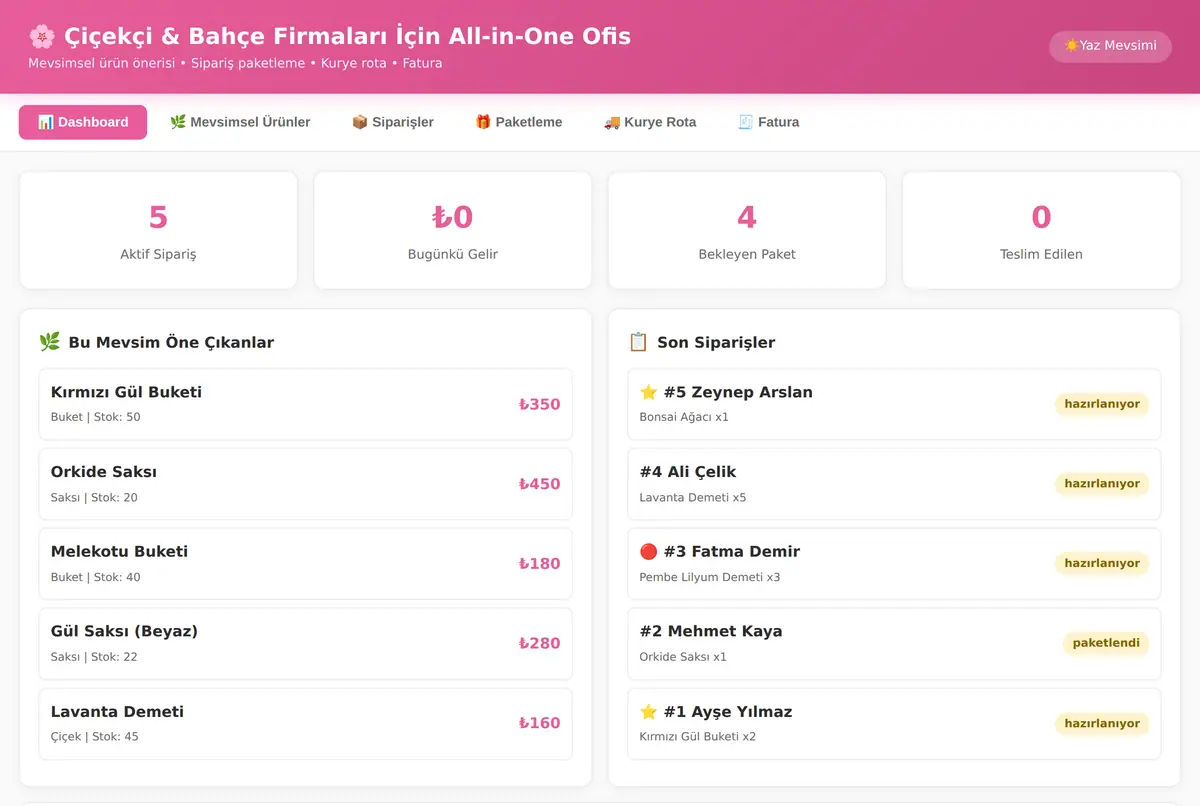
Task: Click the Teslim Edilen stat card
Action: coord(1041,230)
